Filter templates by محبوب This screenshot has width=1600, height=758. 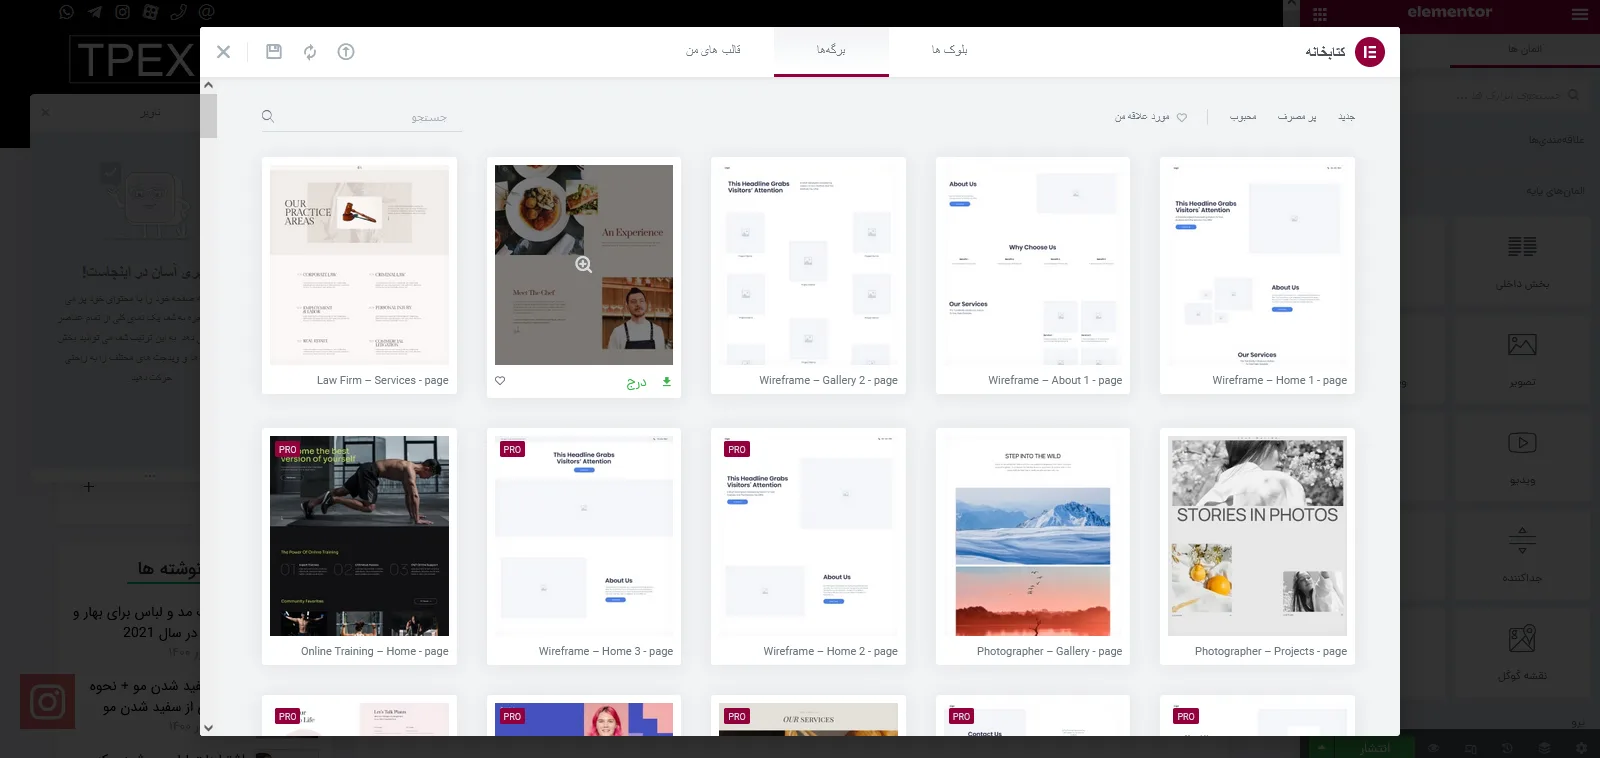[x=1243, y=117]
